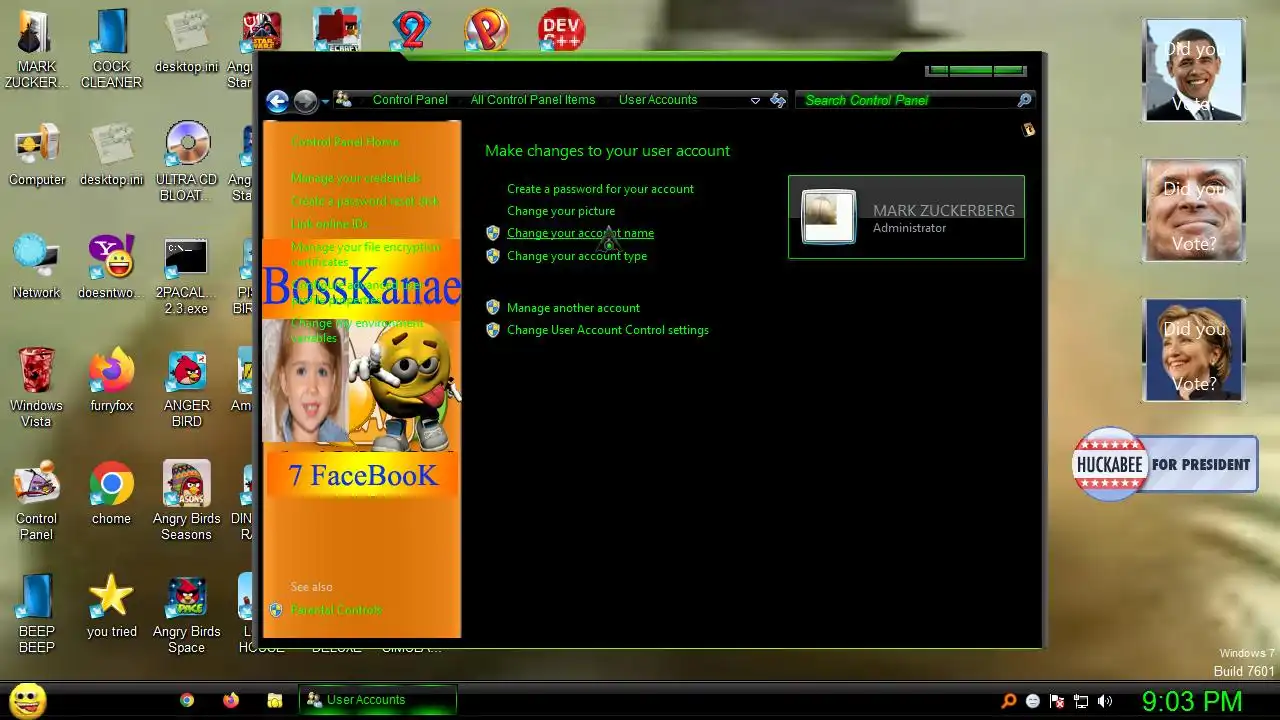Click Change your picture
Screen dimensions: 1280x720
pyautogui.click(x=561, y=211)
